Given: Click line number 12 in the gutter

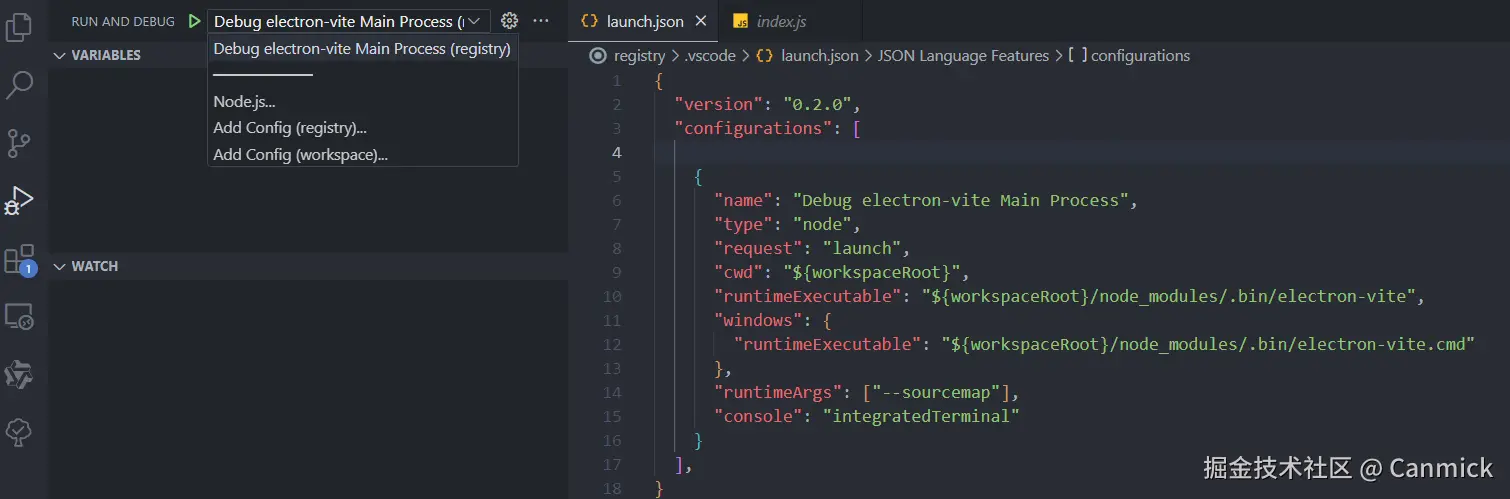Looking at the screenshot, I should click(x=612, y=344).
